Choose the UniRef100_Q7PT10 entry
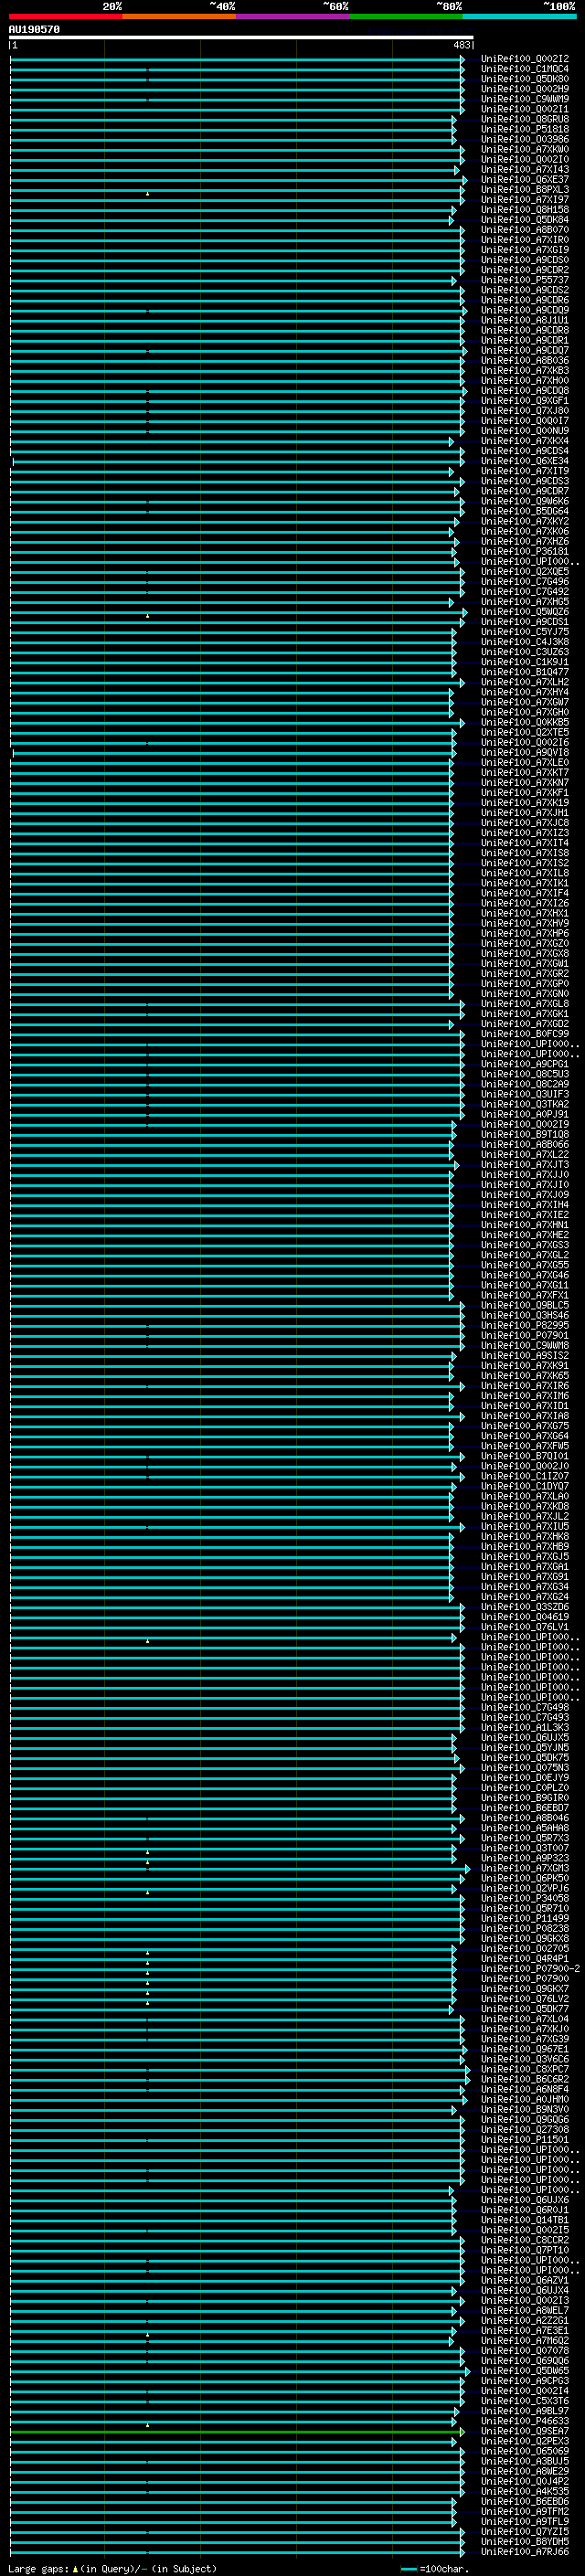This screenshot has height=2576, width=585. (525, 2251)
